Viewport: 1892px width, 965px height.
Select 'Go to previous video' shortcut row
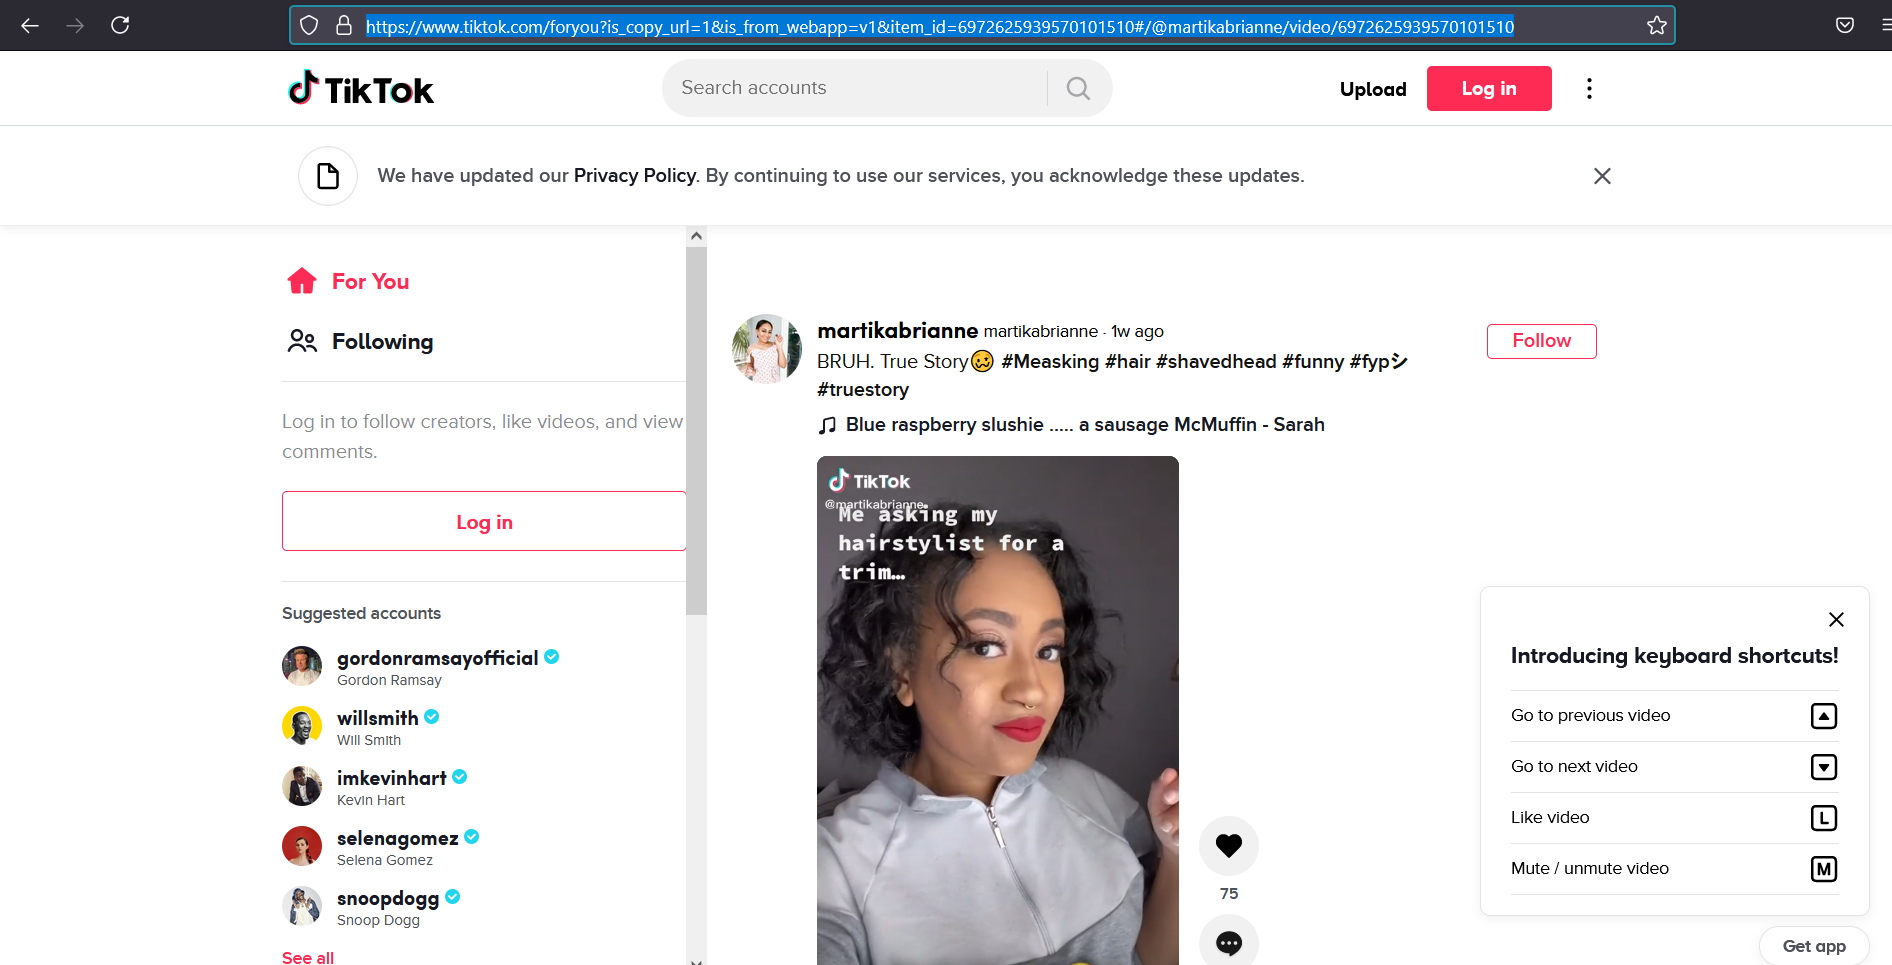(1674, 716)
